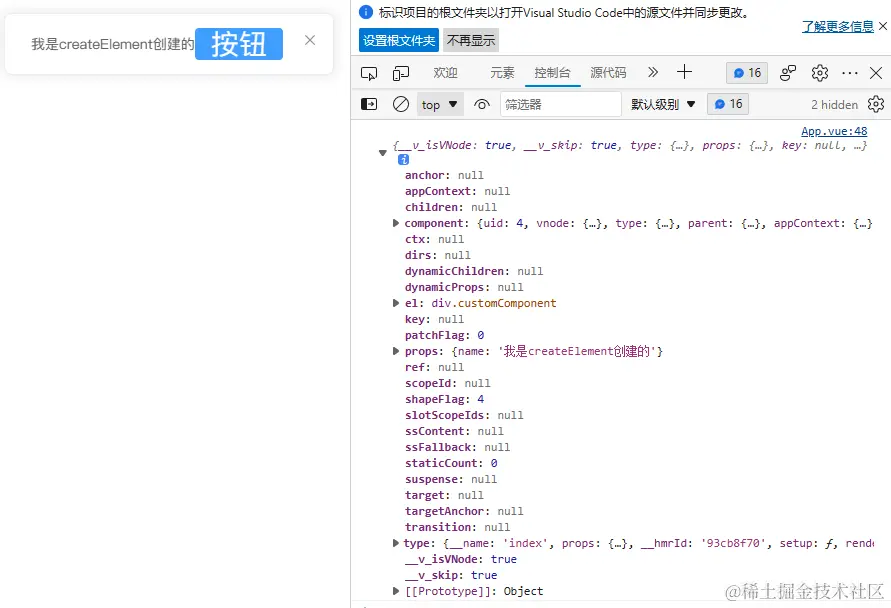
Task: Expand the [[Prototype]] Object entry
Action: tap(396, 591)
